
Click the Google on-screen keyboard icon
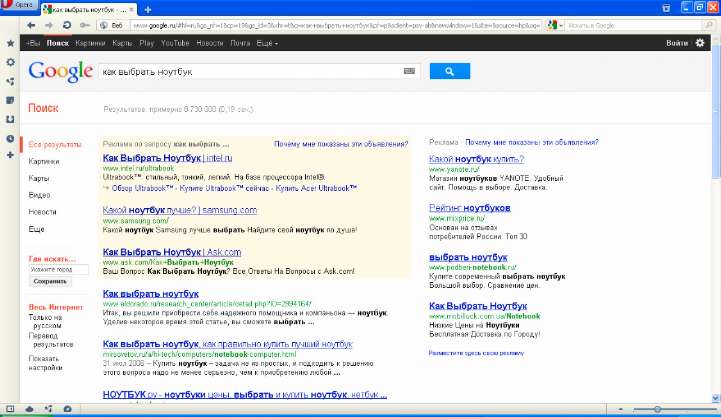409,71
